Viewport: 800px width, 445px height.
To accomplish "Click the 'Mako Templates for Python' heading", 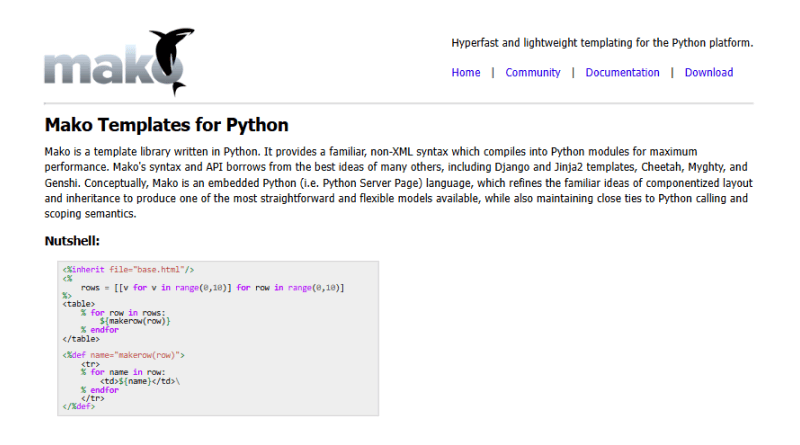I will click(x=166, y=125).
